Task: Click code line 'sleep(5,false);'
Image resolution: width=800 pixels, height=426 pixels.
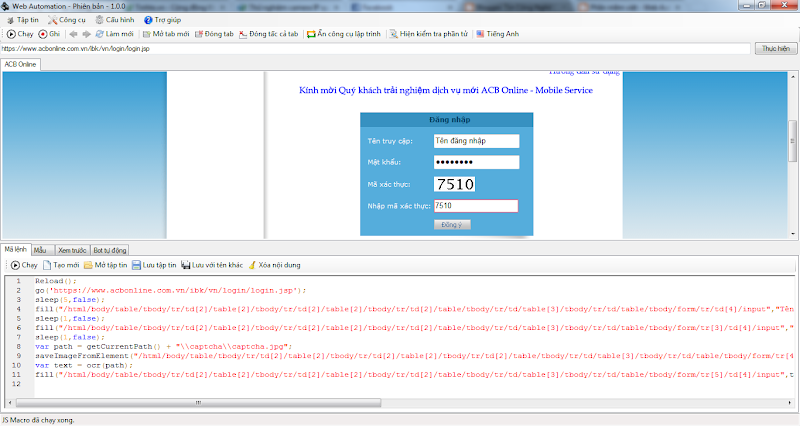Action: [x=69, y=300]
